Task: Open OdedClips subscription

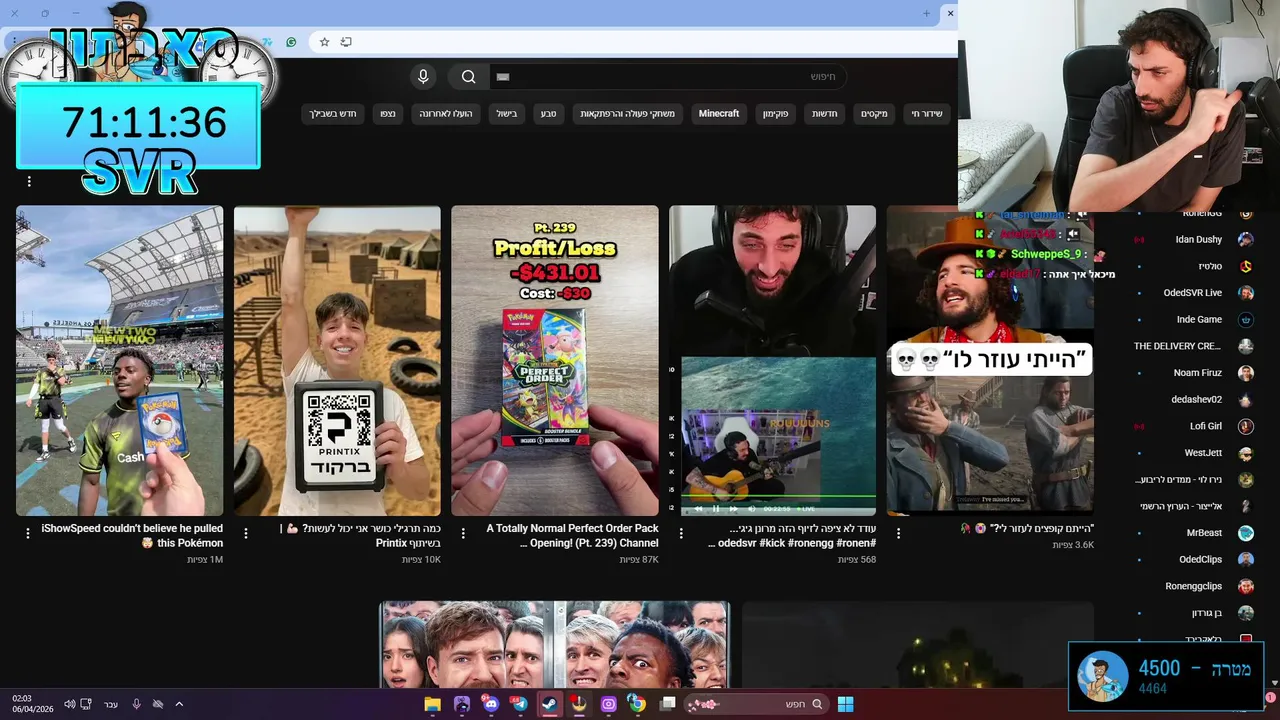Action: tap(1200, 560)
